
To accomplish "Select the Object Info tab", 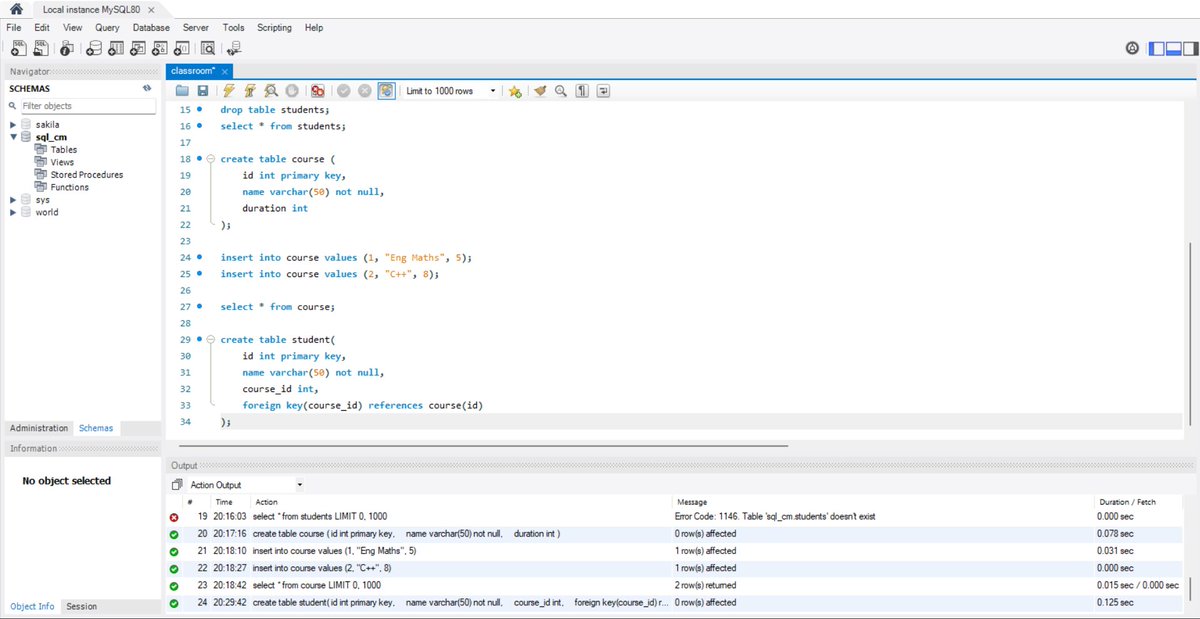I will click(32, 606).
